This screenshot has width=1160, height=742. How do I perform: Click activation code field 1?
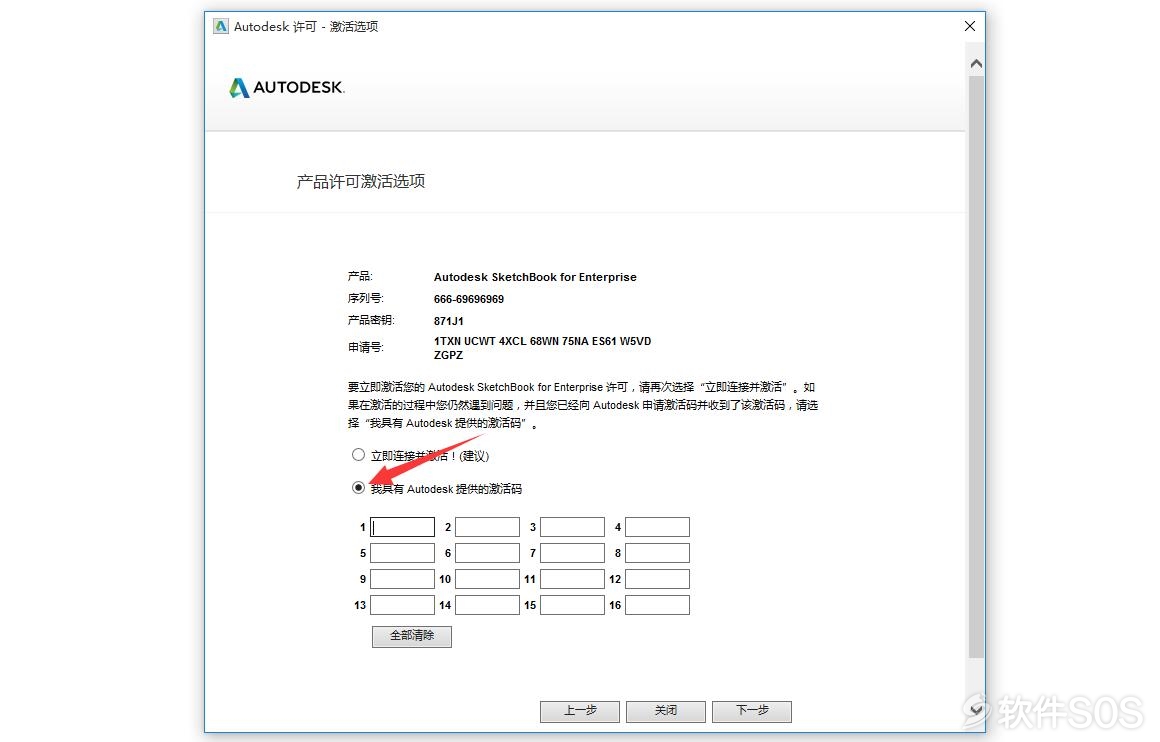click(402, 527)
